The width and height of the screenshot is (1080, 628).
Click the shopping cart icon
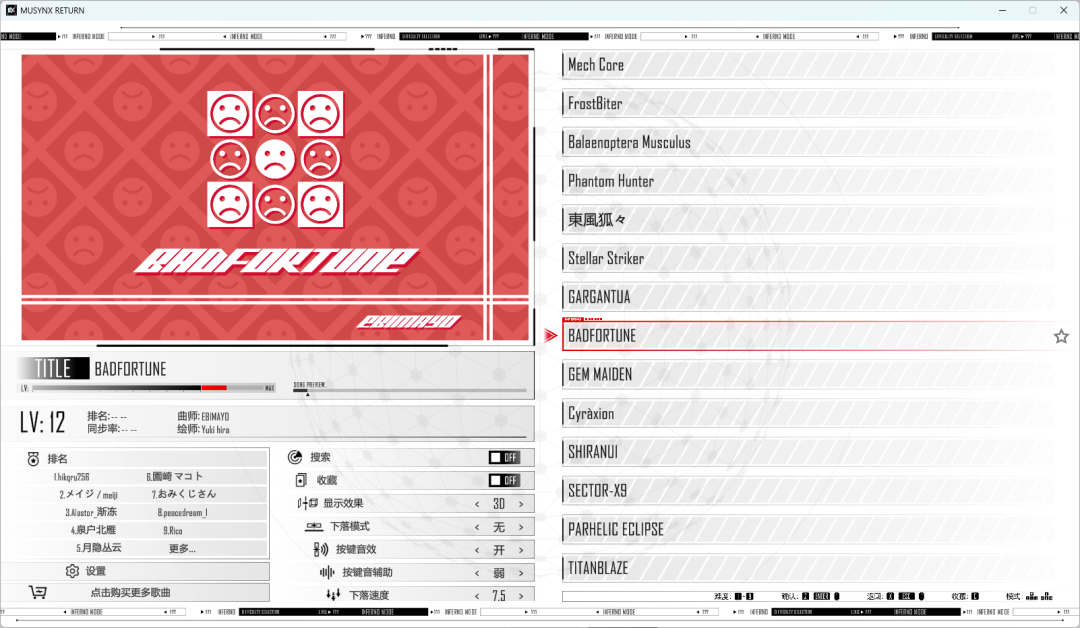point(38,592)
